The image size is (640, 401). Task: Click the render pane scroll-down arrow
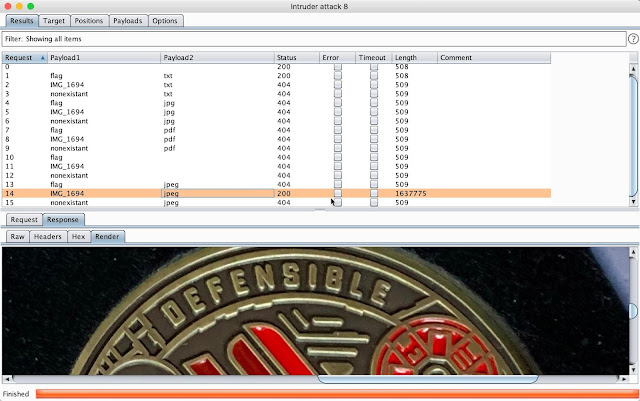click(633, 370)
